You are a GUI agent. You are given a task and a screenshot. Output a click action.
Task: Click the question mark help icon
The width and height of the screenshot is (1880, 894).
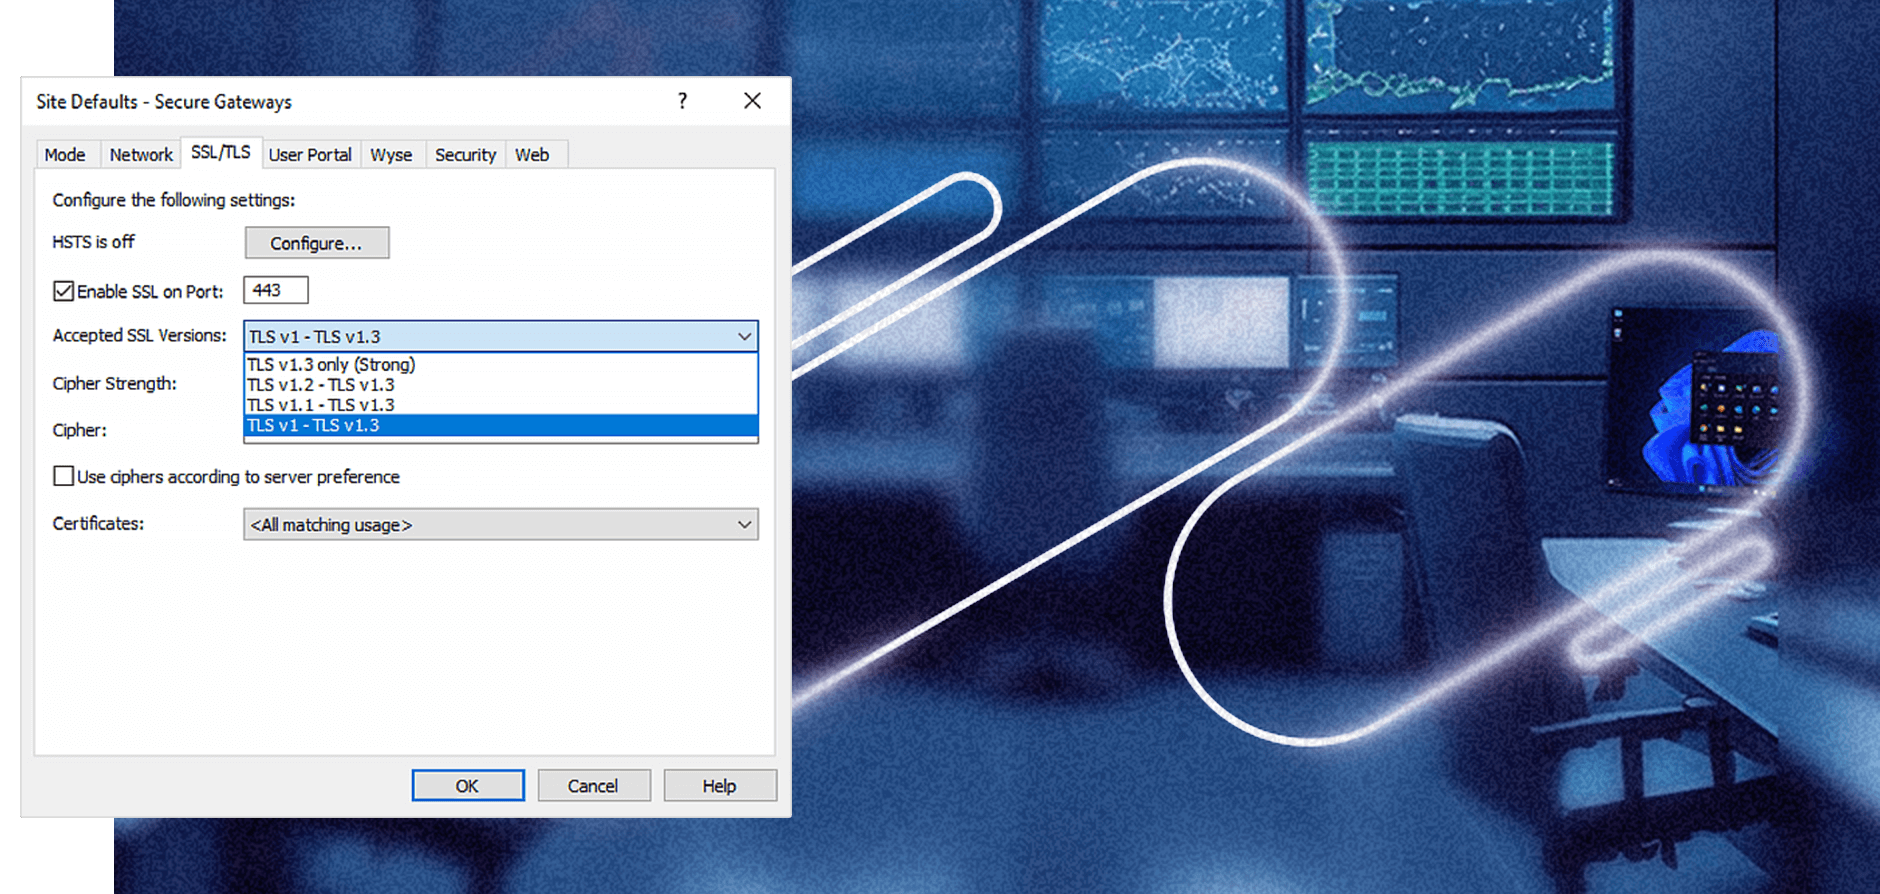point(682,101)
